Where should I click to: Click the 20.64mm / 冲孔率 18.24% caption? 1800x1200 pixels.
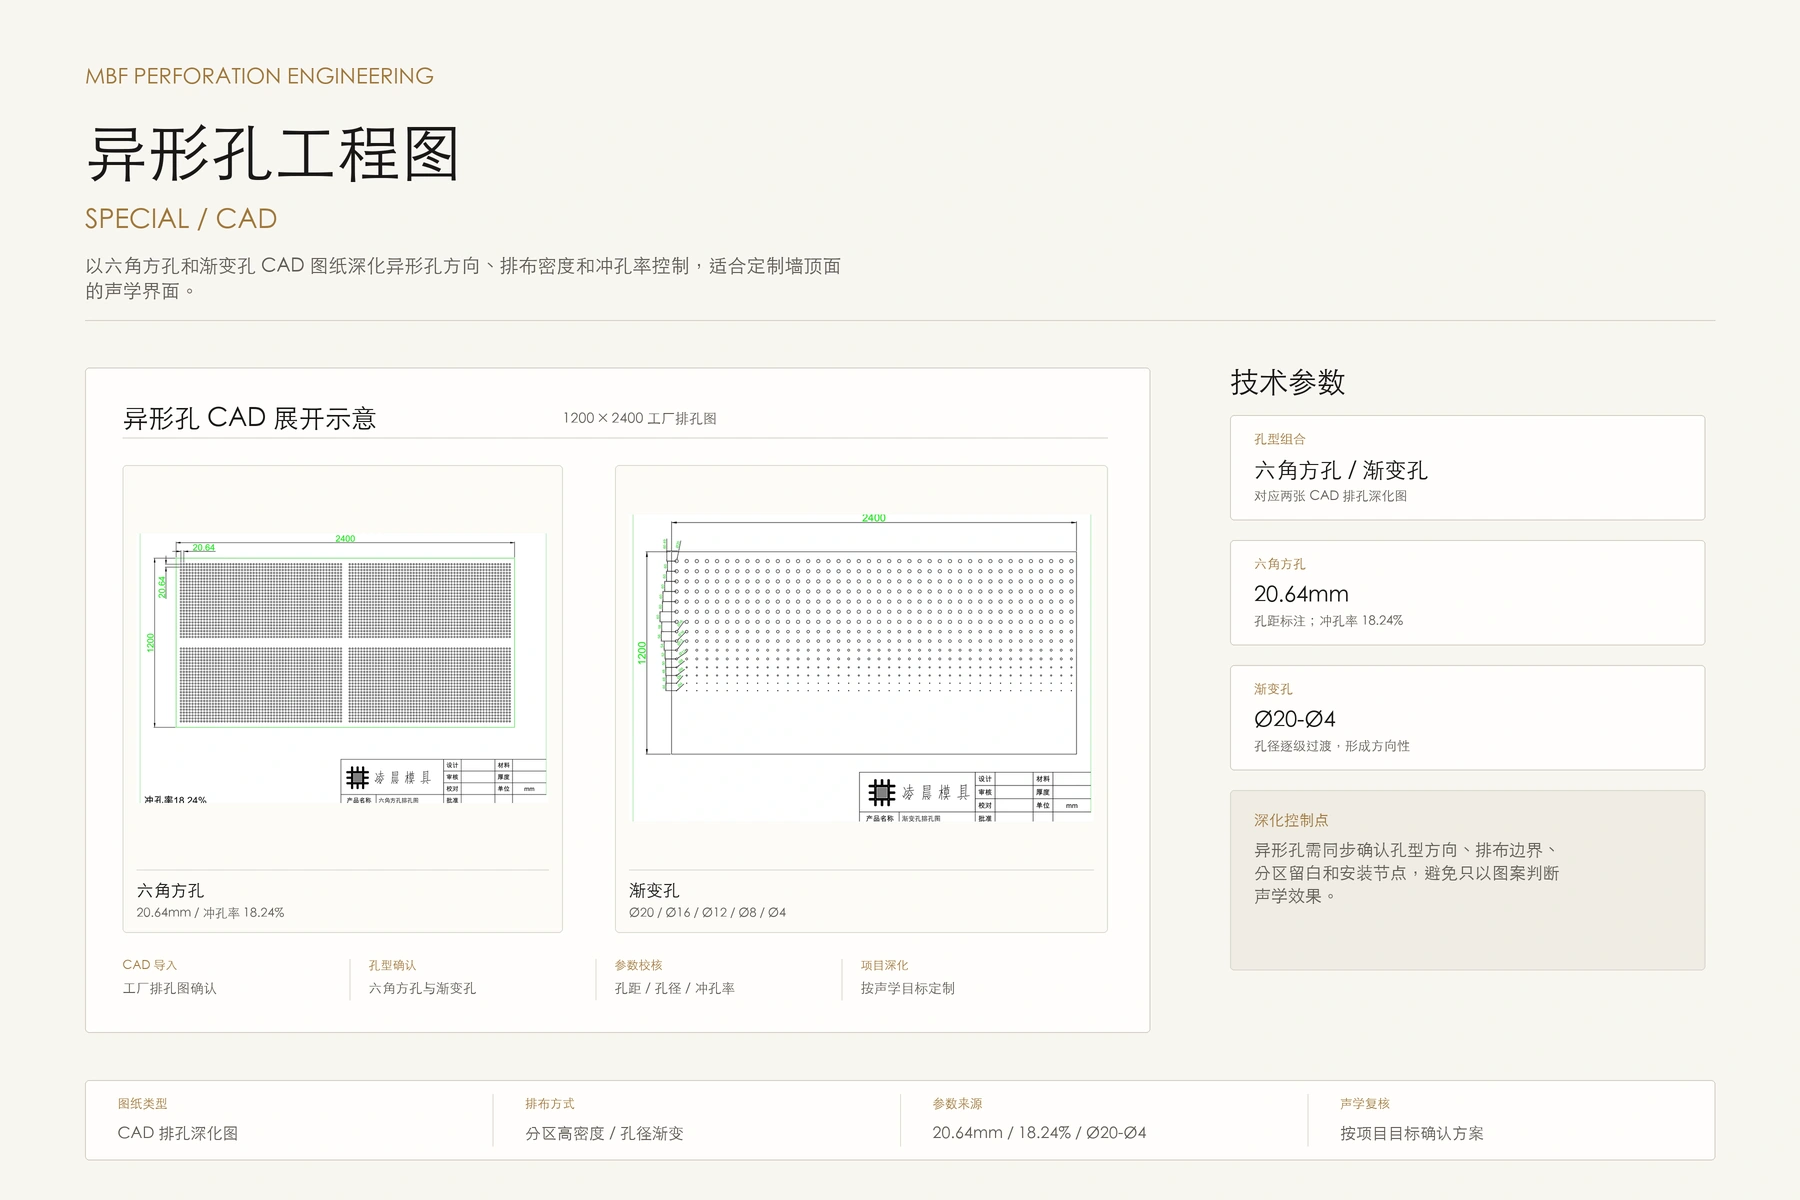click(x=210, y=913)
